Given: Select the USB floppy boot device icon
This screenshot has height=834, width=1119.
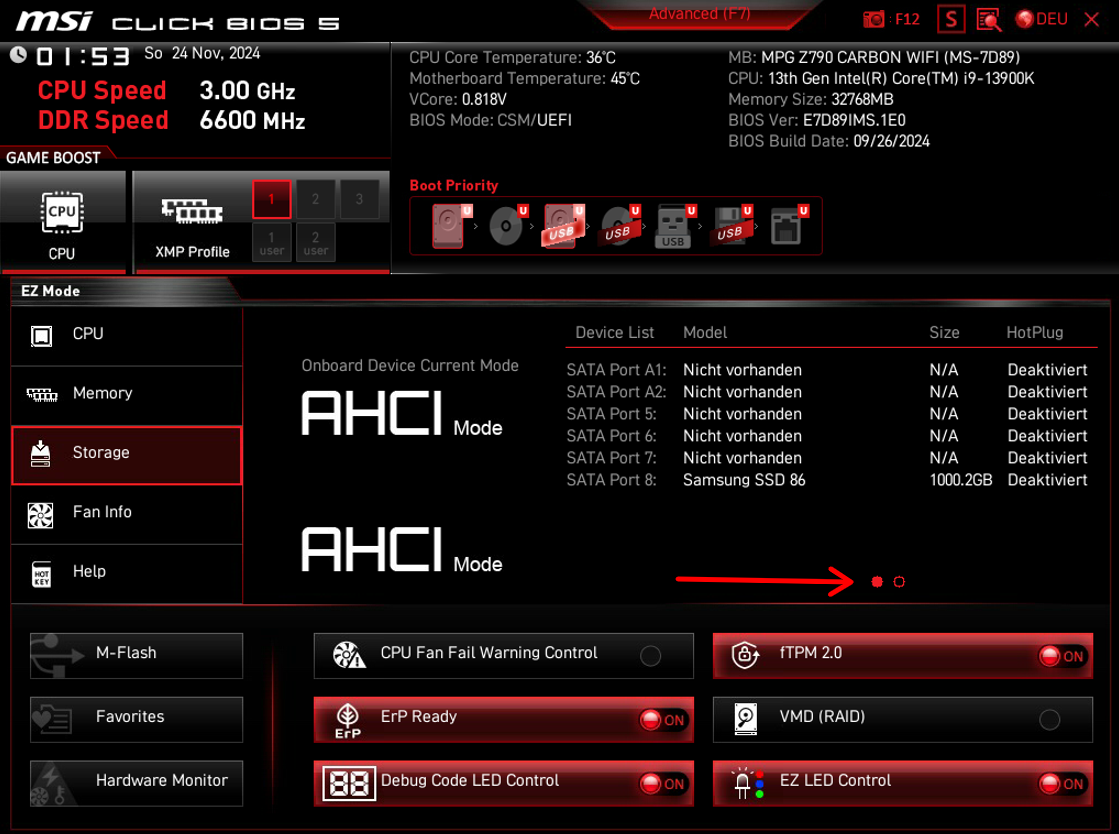Looking at the screenshot, I should [731, 226].
